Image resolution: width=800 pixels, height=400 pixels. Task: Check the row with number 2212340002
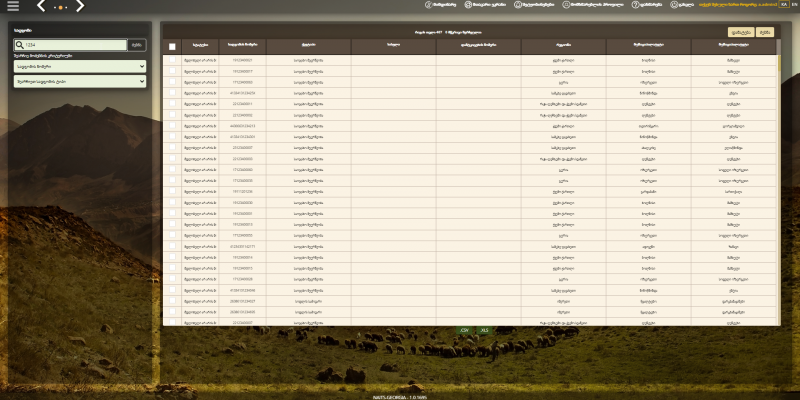pyautogui.click(x=172, y=114)
